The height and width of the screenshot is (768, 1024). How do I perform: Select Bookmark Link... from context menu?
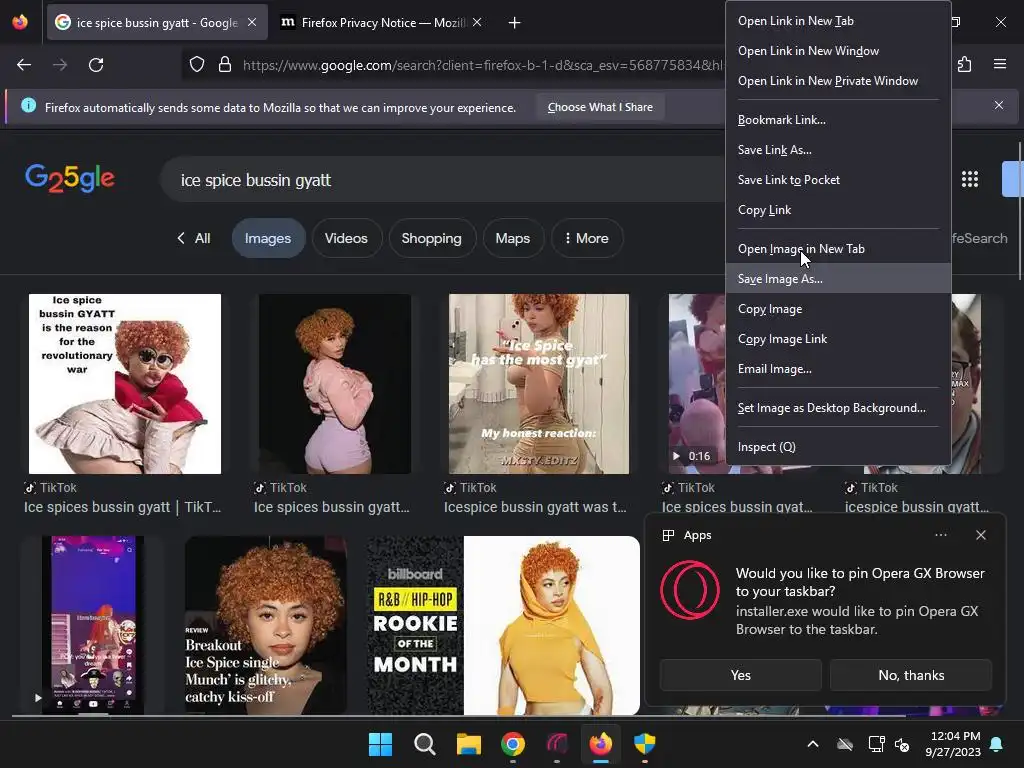[838, 120]
